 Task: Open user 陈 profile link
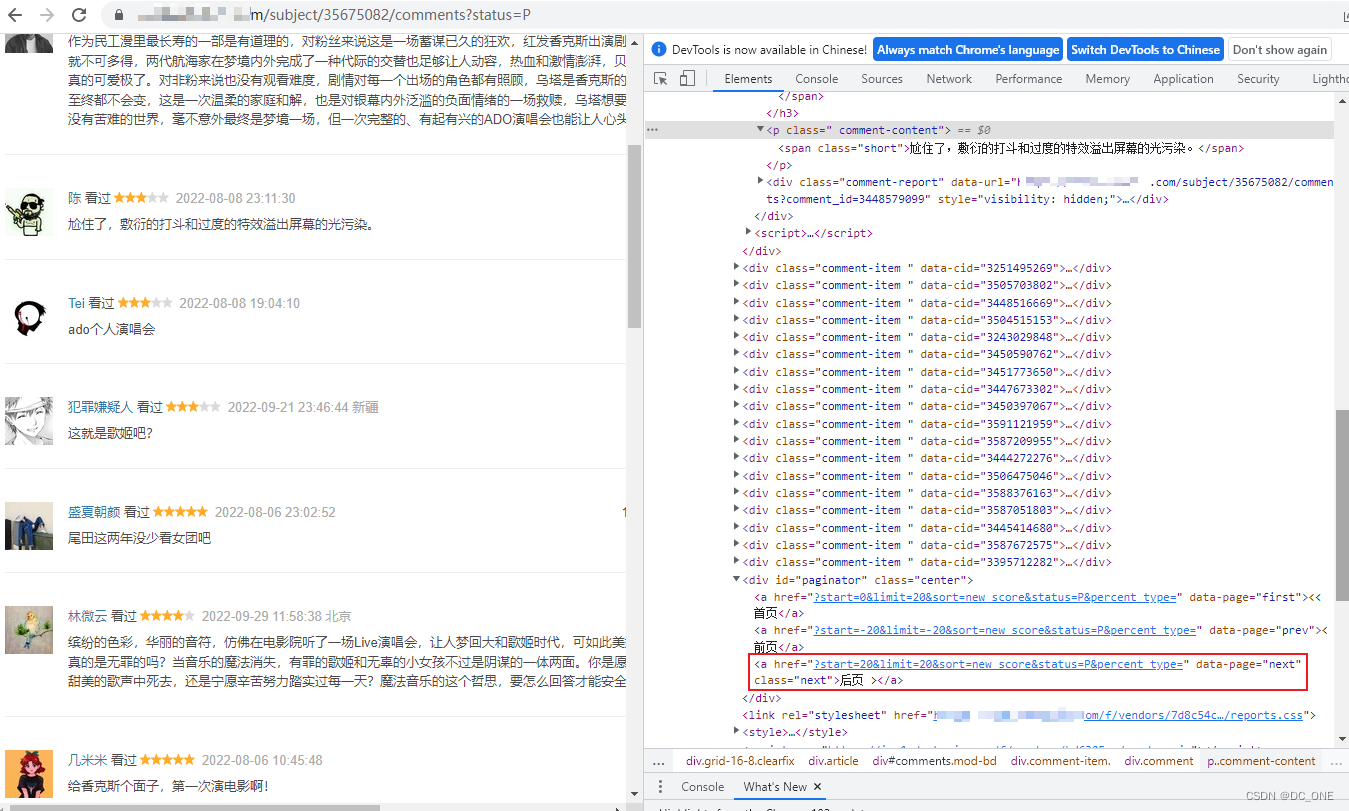tap(74, 198)
